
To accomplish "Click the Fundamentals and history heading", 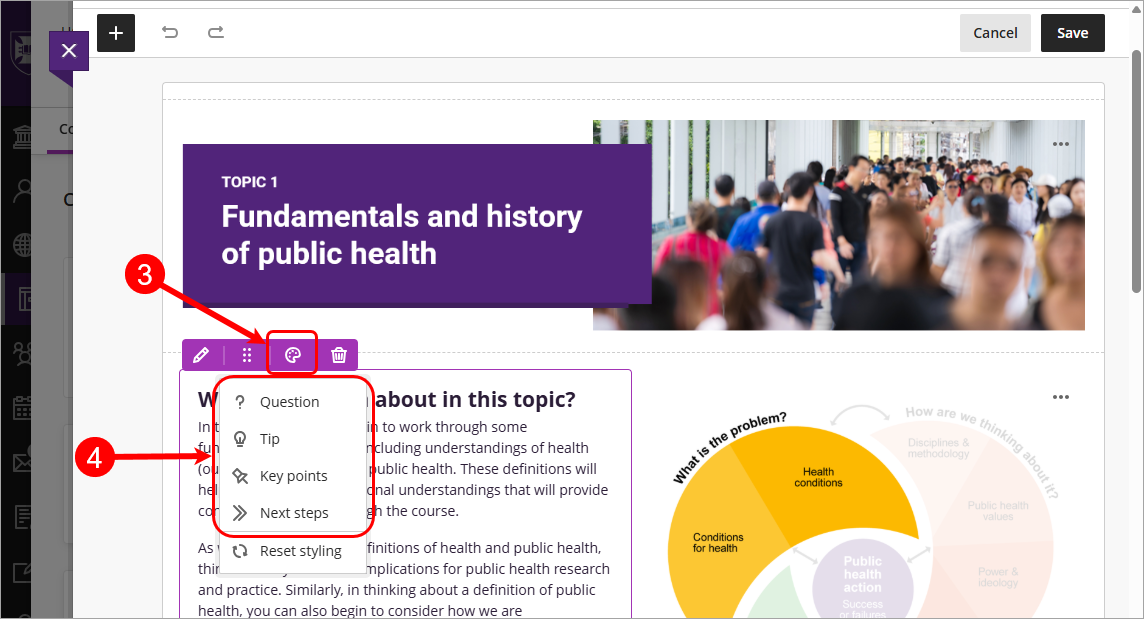I will pos(401,234).
